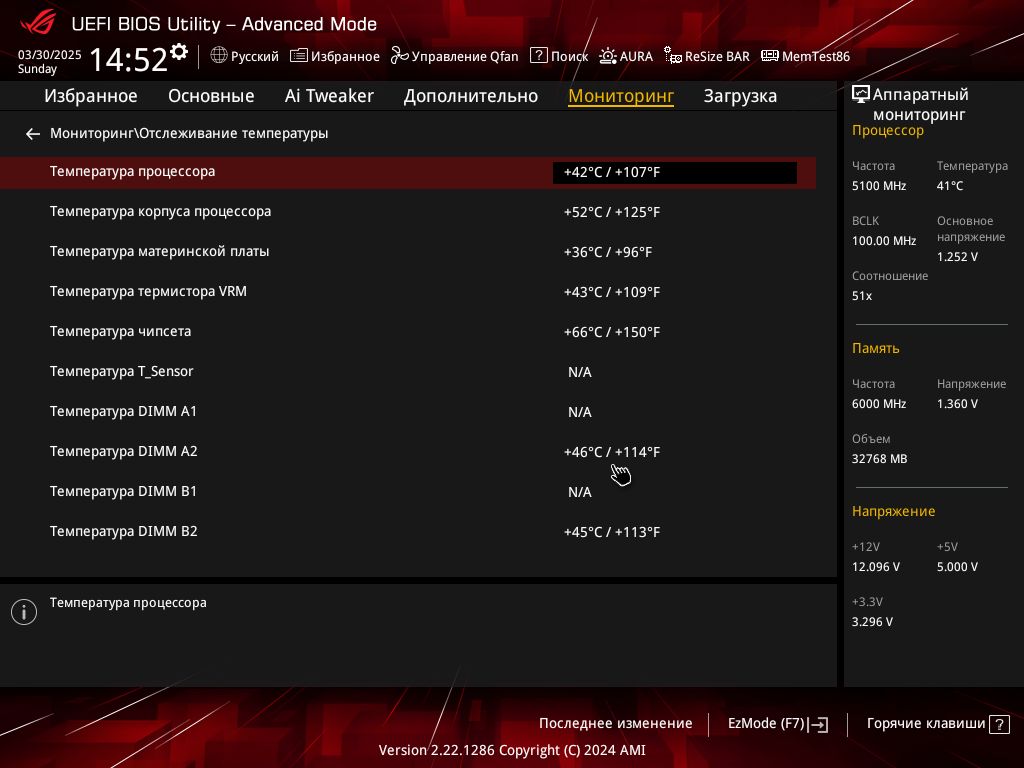Change language via Русский label
Screen dimensions: 1024x768
[x=255, y=57]
